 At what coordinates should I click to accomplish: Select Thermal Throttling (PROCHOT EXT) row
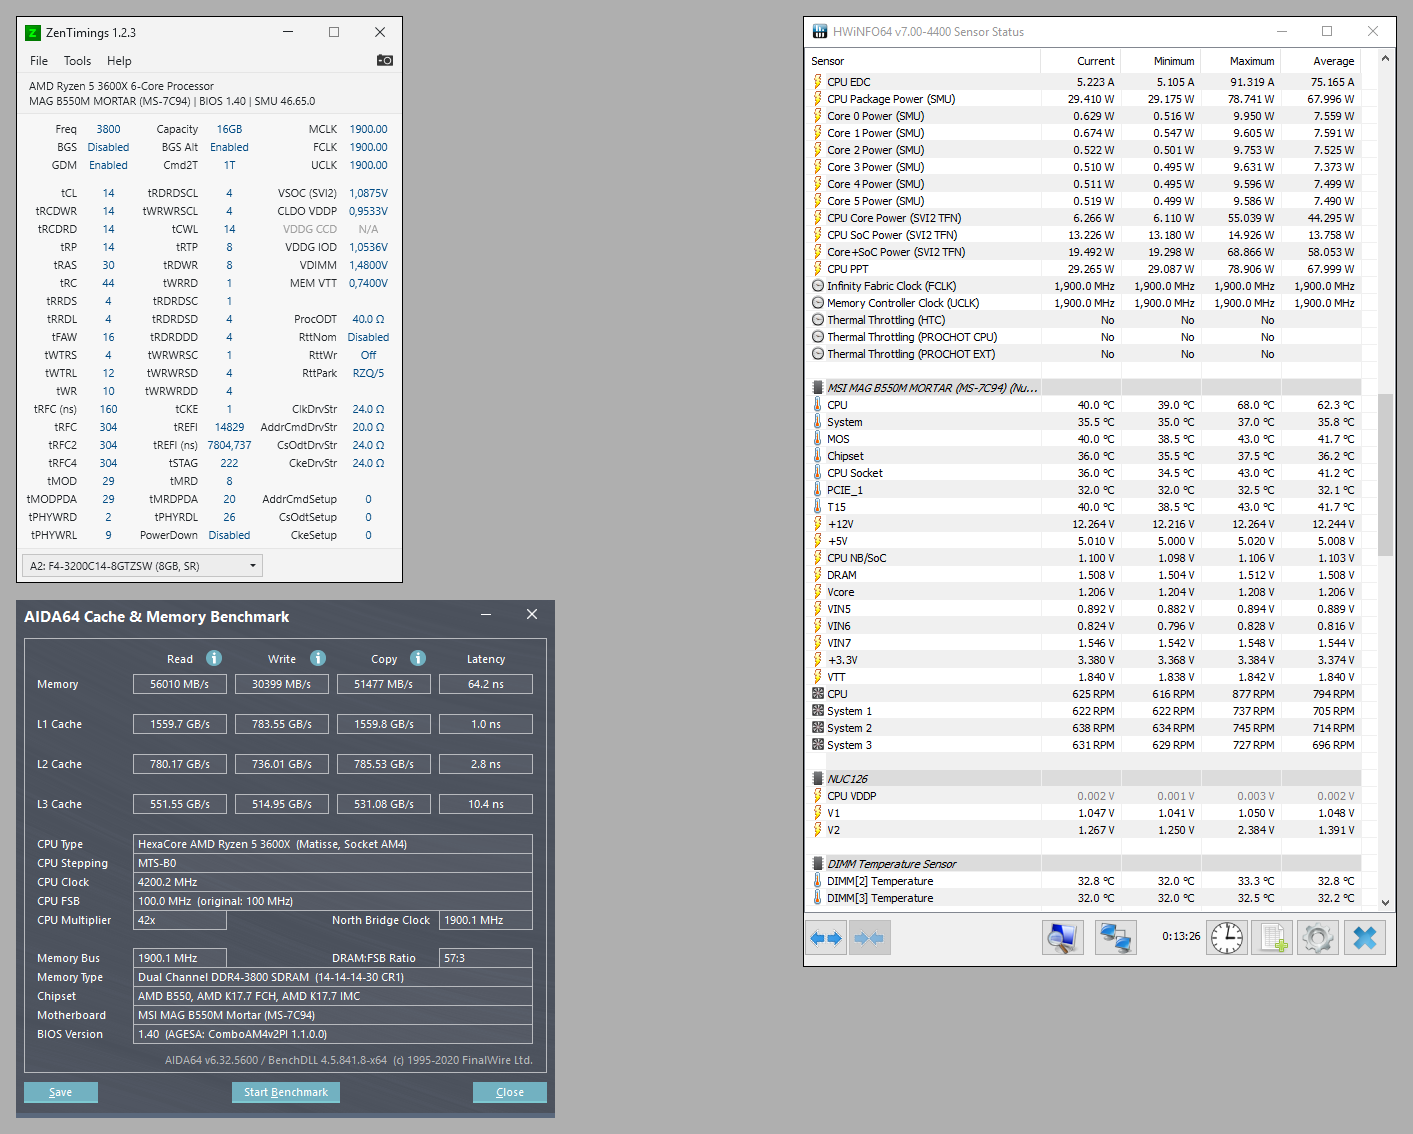pos(1084,354)
